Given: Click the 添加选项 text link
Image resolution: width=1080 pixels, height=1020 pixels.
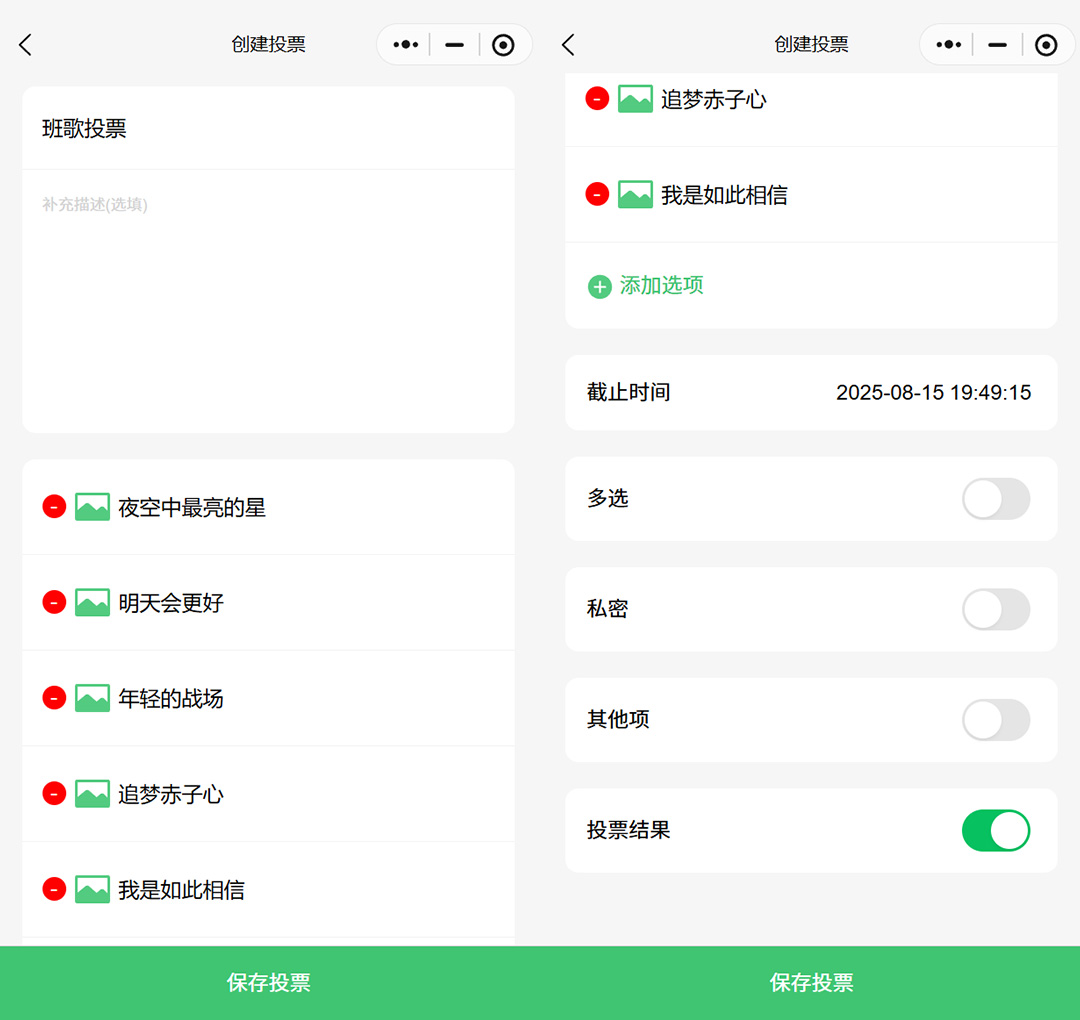Looking at the screenshot, I should (661, 286).
